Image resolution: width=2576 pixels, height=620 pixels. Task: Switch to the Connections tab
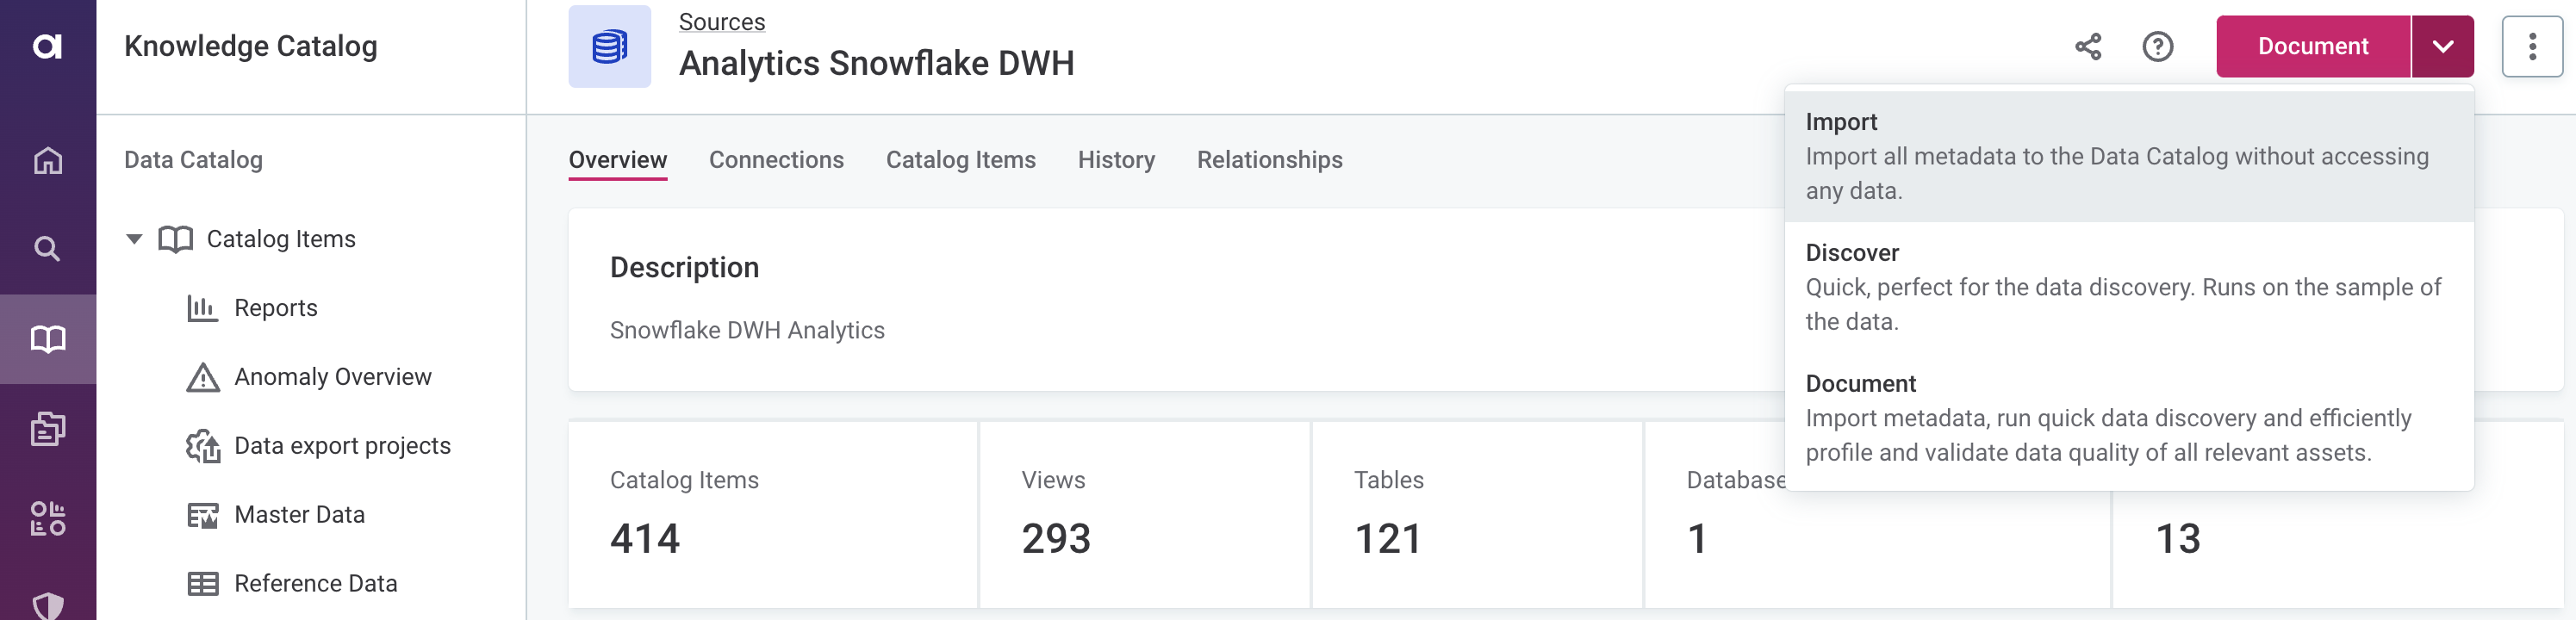(776, 160)
